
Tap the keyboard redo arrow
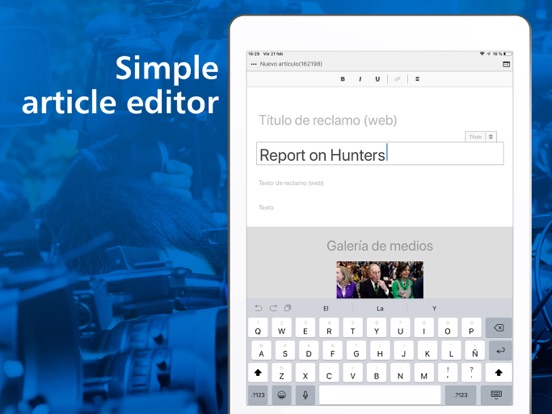coord(273,308)
